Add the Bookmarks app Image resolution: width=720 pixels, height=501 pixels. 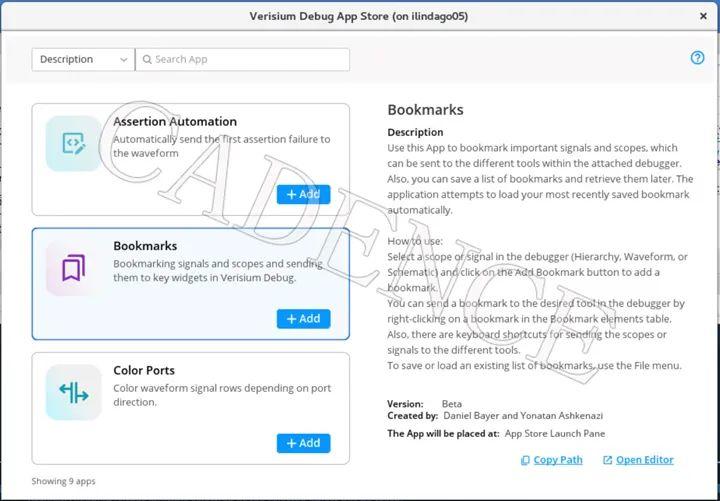[x=303, y=318]
